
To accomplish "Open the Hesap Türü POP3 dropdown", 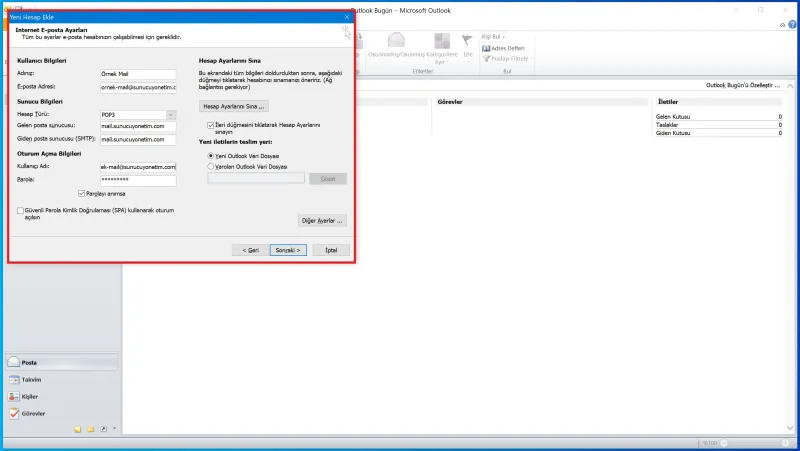I will [x=170, y=115].
